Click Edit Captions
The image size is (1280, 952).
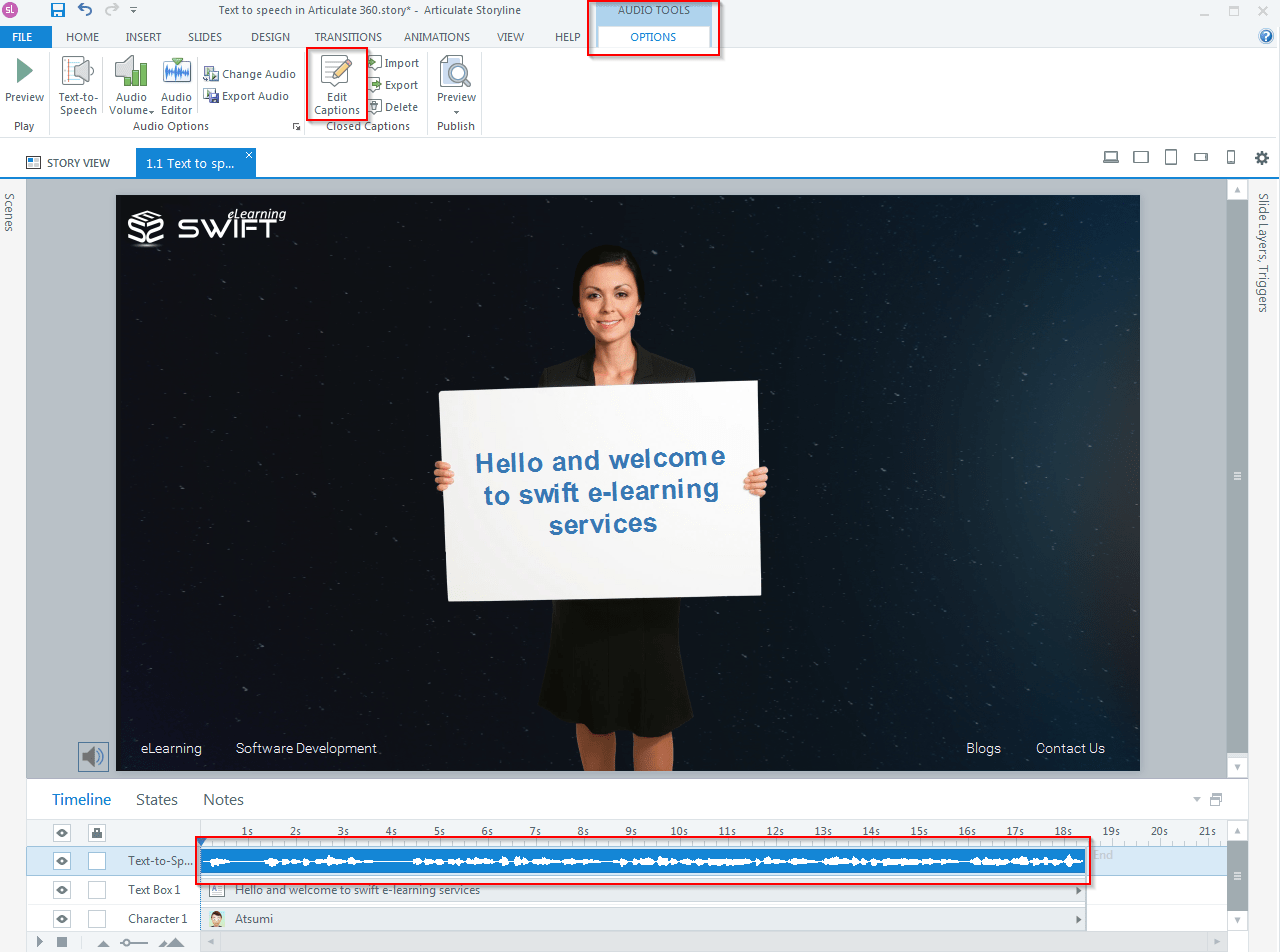tap(337, 85)
